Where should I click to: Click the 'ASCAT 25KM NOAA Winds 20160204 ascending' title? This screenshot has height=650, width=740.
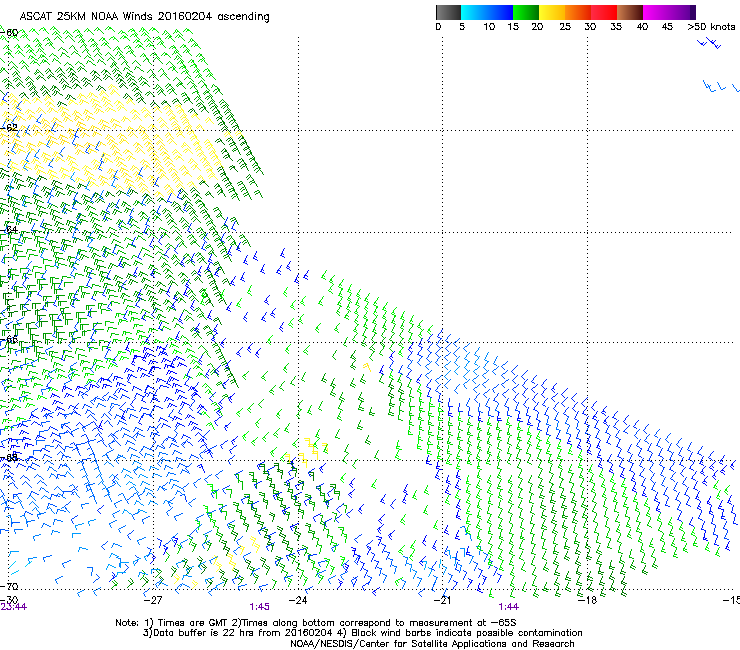(144, 17)
